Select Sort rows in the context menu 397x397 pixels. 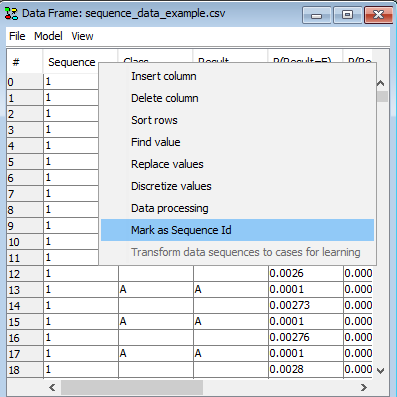point(237,120)
